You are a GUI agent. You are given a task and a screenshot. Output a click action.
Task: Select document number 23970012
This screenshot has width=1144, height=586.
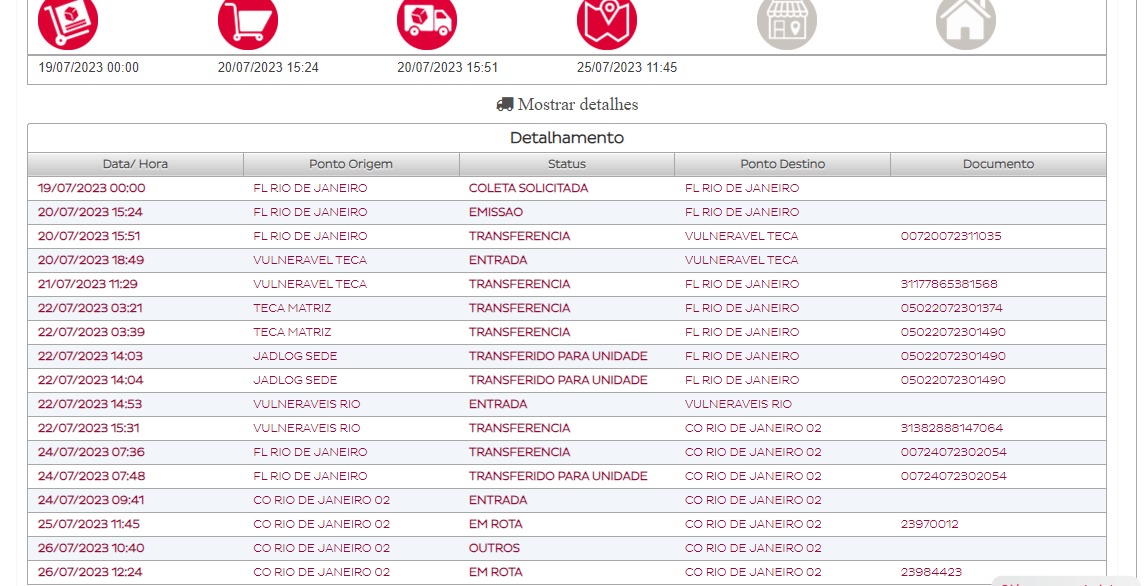[x=930, y=525]
